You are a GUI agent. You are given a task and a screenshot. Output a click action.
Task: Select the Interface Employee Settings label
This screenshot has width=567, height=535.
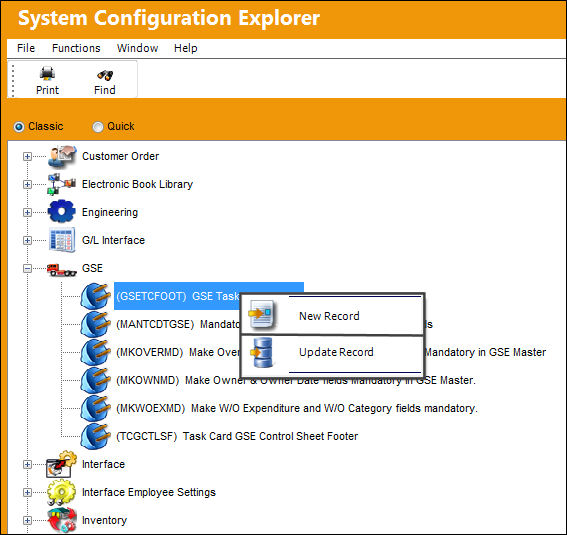point(149,492)
